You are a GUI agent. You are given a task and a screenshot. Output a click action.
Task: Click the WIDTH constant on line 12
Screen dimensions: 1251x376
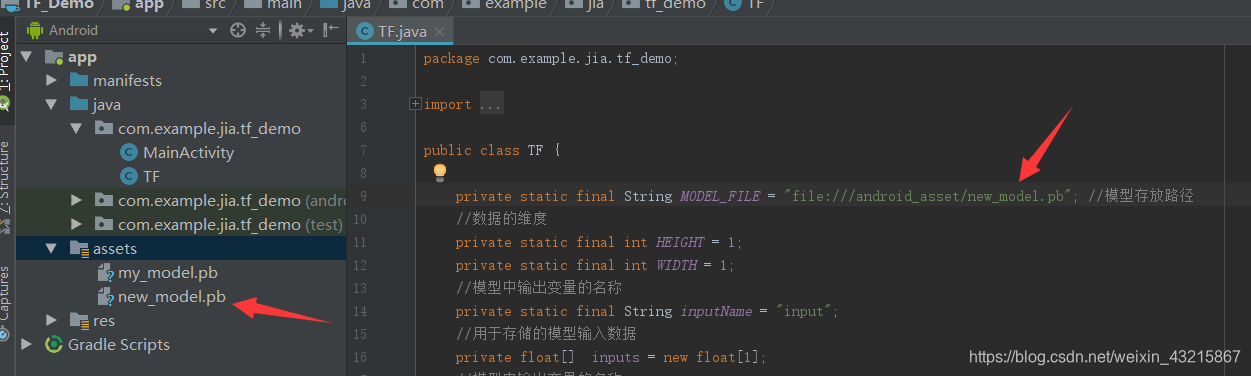(676, 265)
